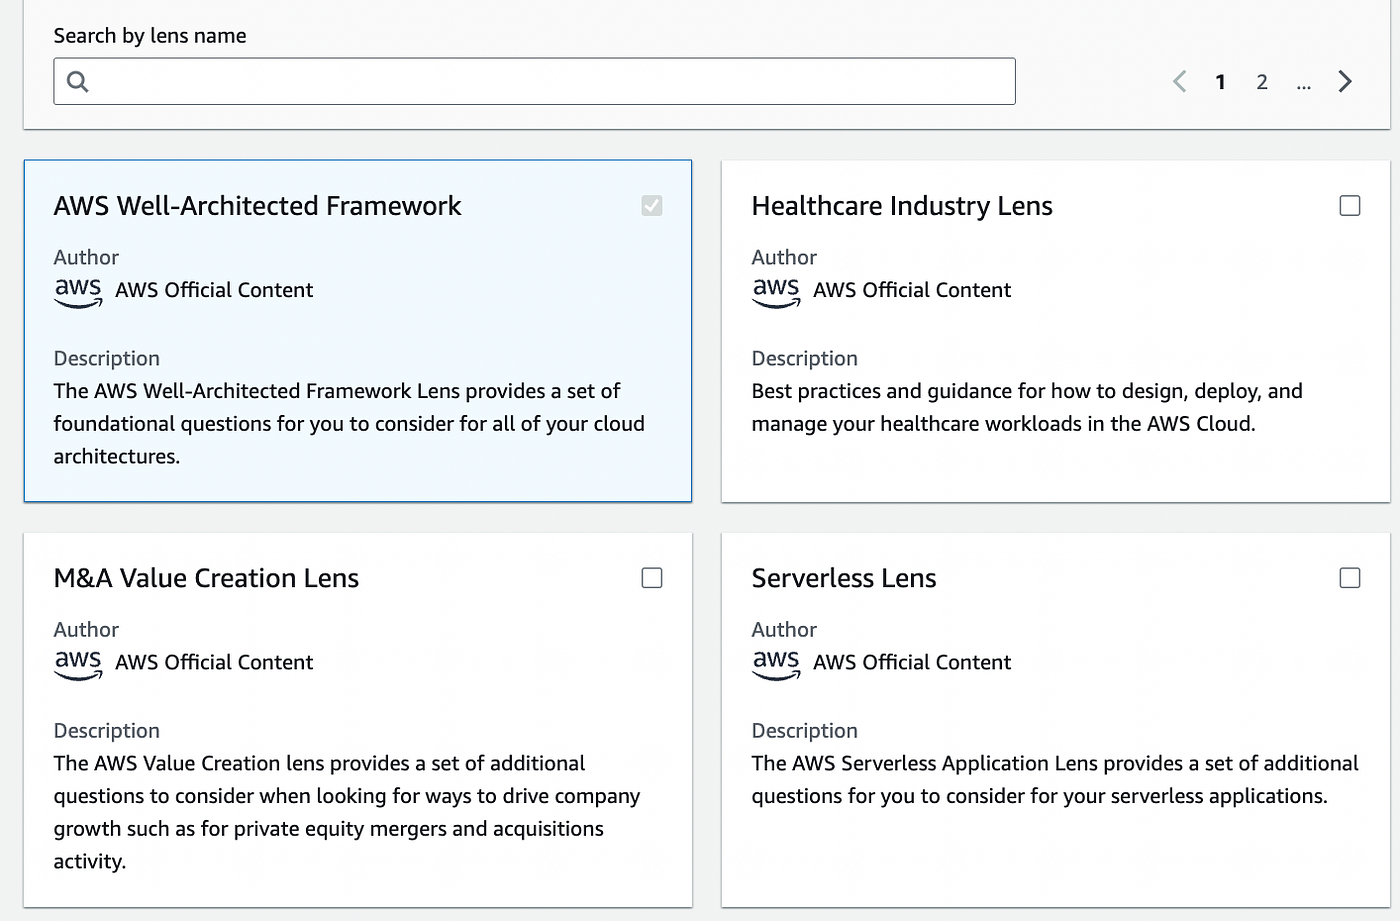The width and height of the screenshot is (1400, 921).
Task: Click the AWS Well-Architected Framework title
Action: (257, 206)
